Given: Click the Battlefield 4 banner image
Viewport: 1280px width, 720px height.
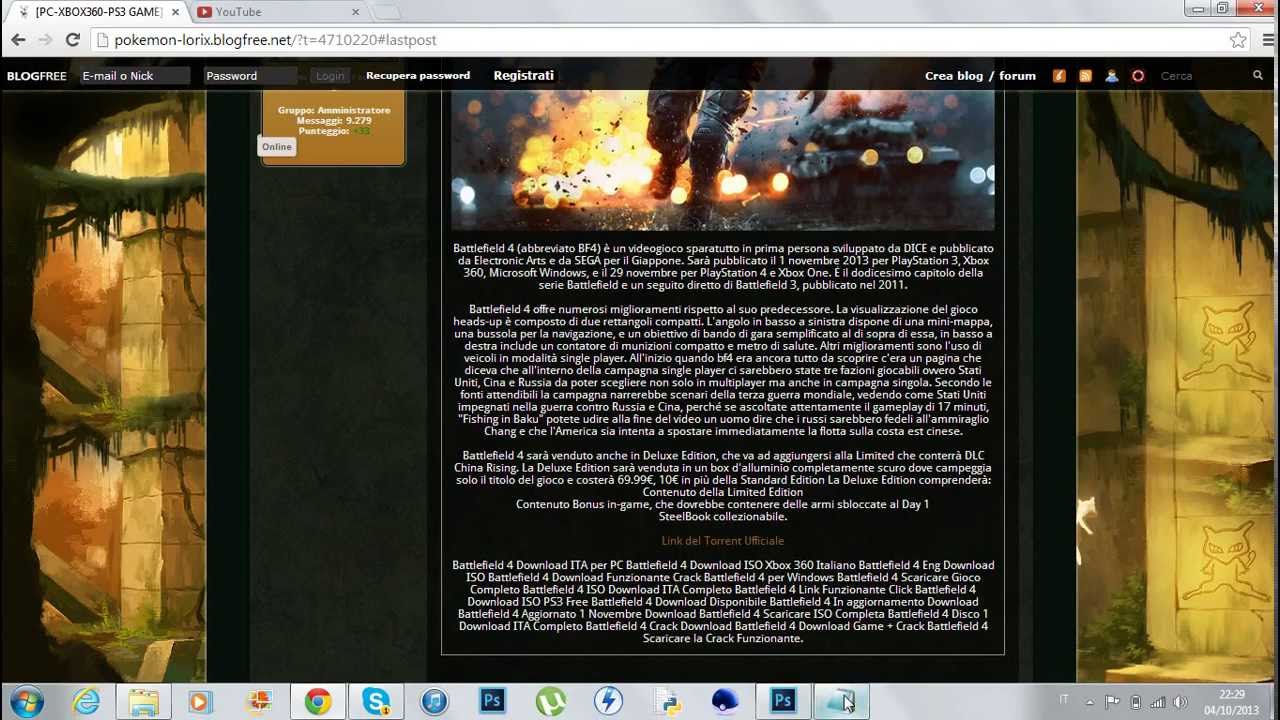Looking at the screenshot, I should pos(722,161).
